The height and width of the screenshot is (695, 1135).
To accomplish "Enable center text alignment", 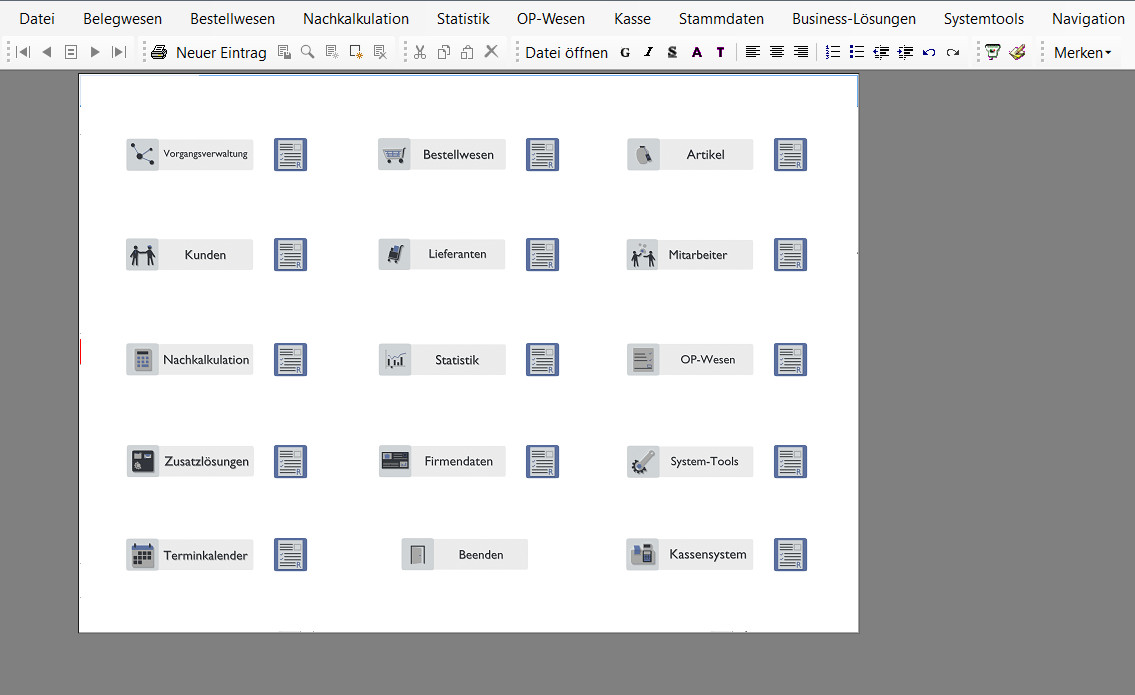I will (777, 52).
